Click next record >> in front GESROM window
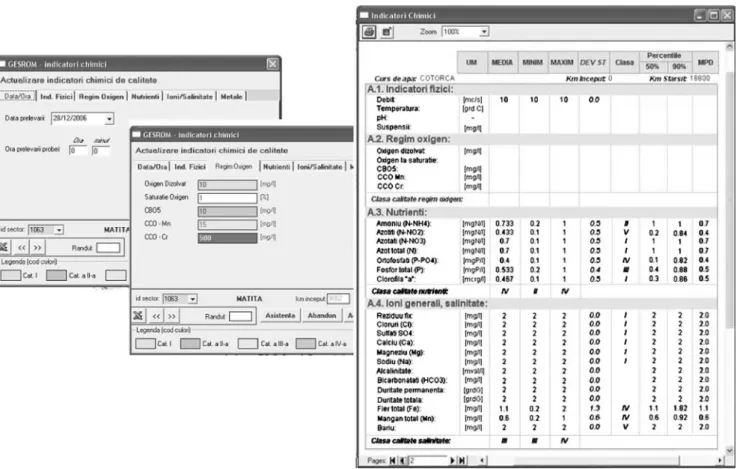 tap(172, 316)
